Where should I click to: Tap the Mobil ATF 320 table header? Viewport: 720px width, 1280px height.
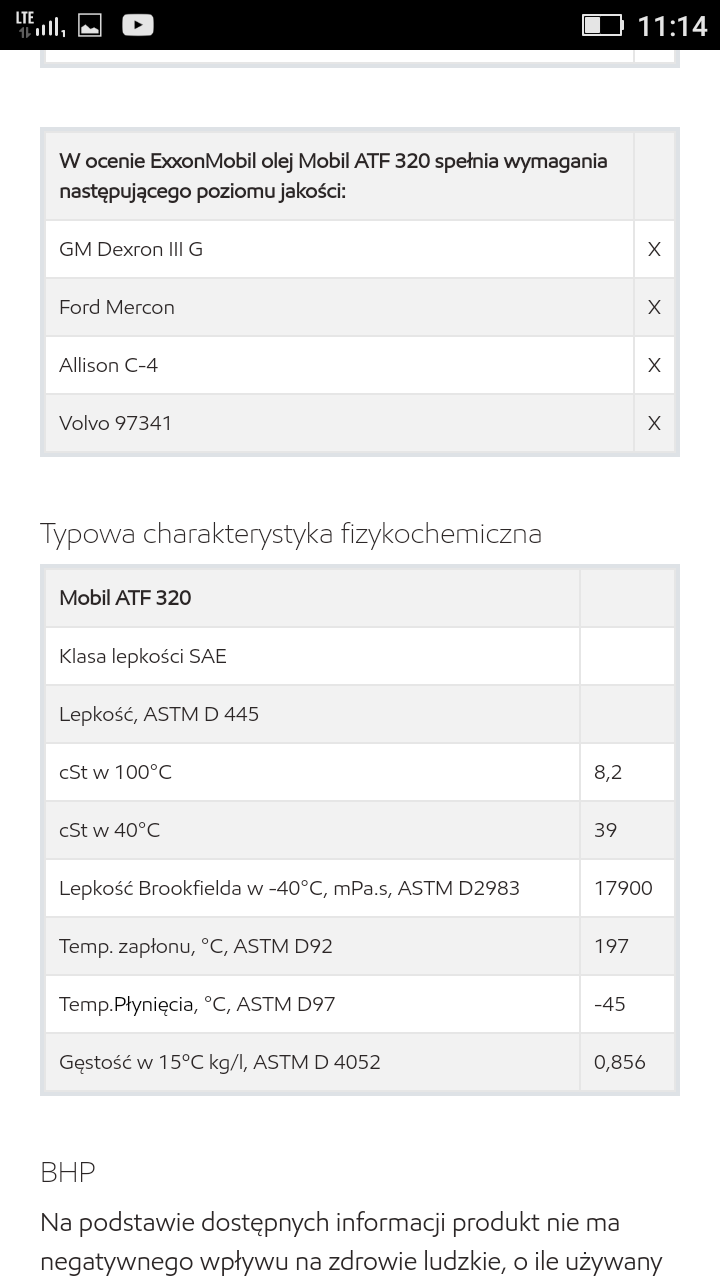click(125, 598)
